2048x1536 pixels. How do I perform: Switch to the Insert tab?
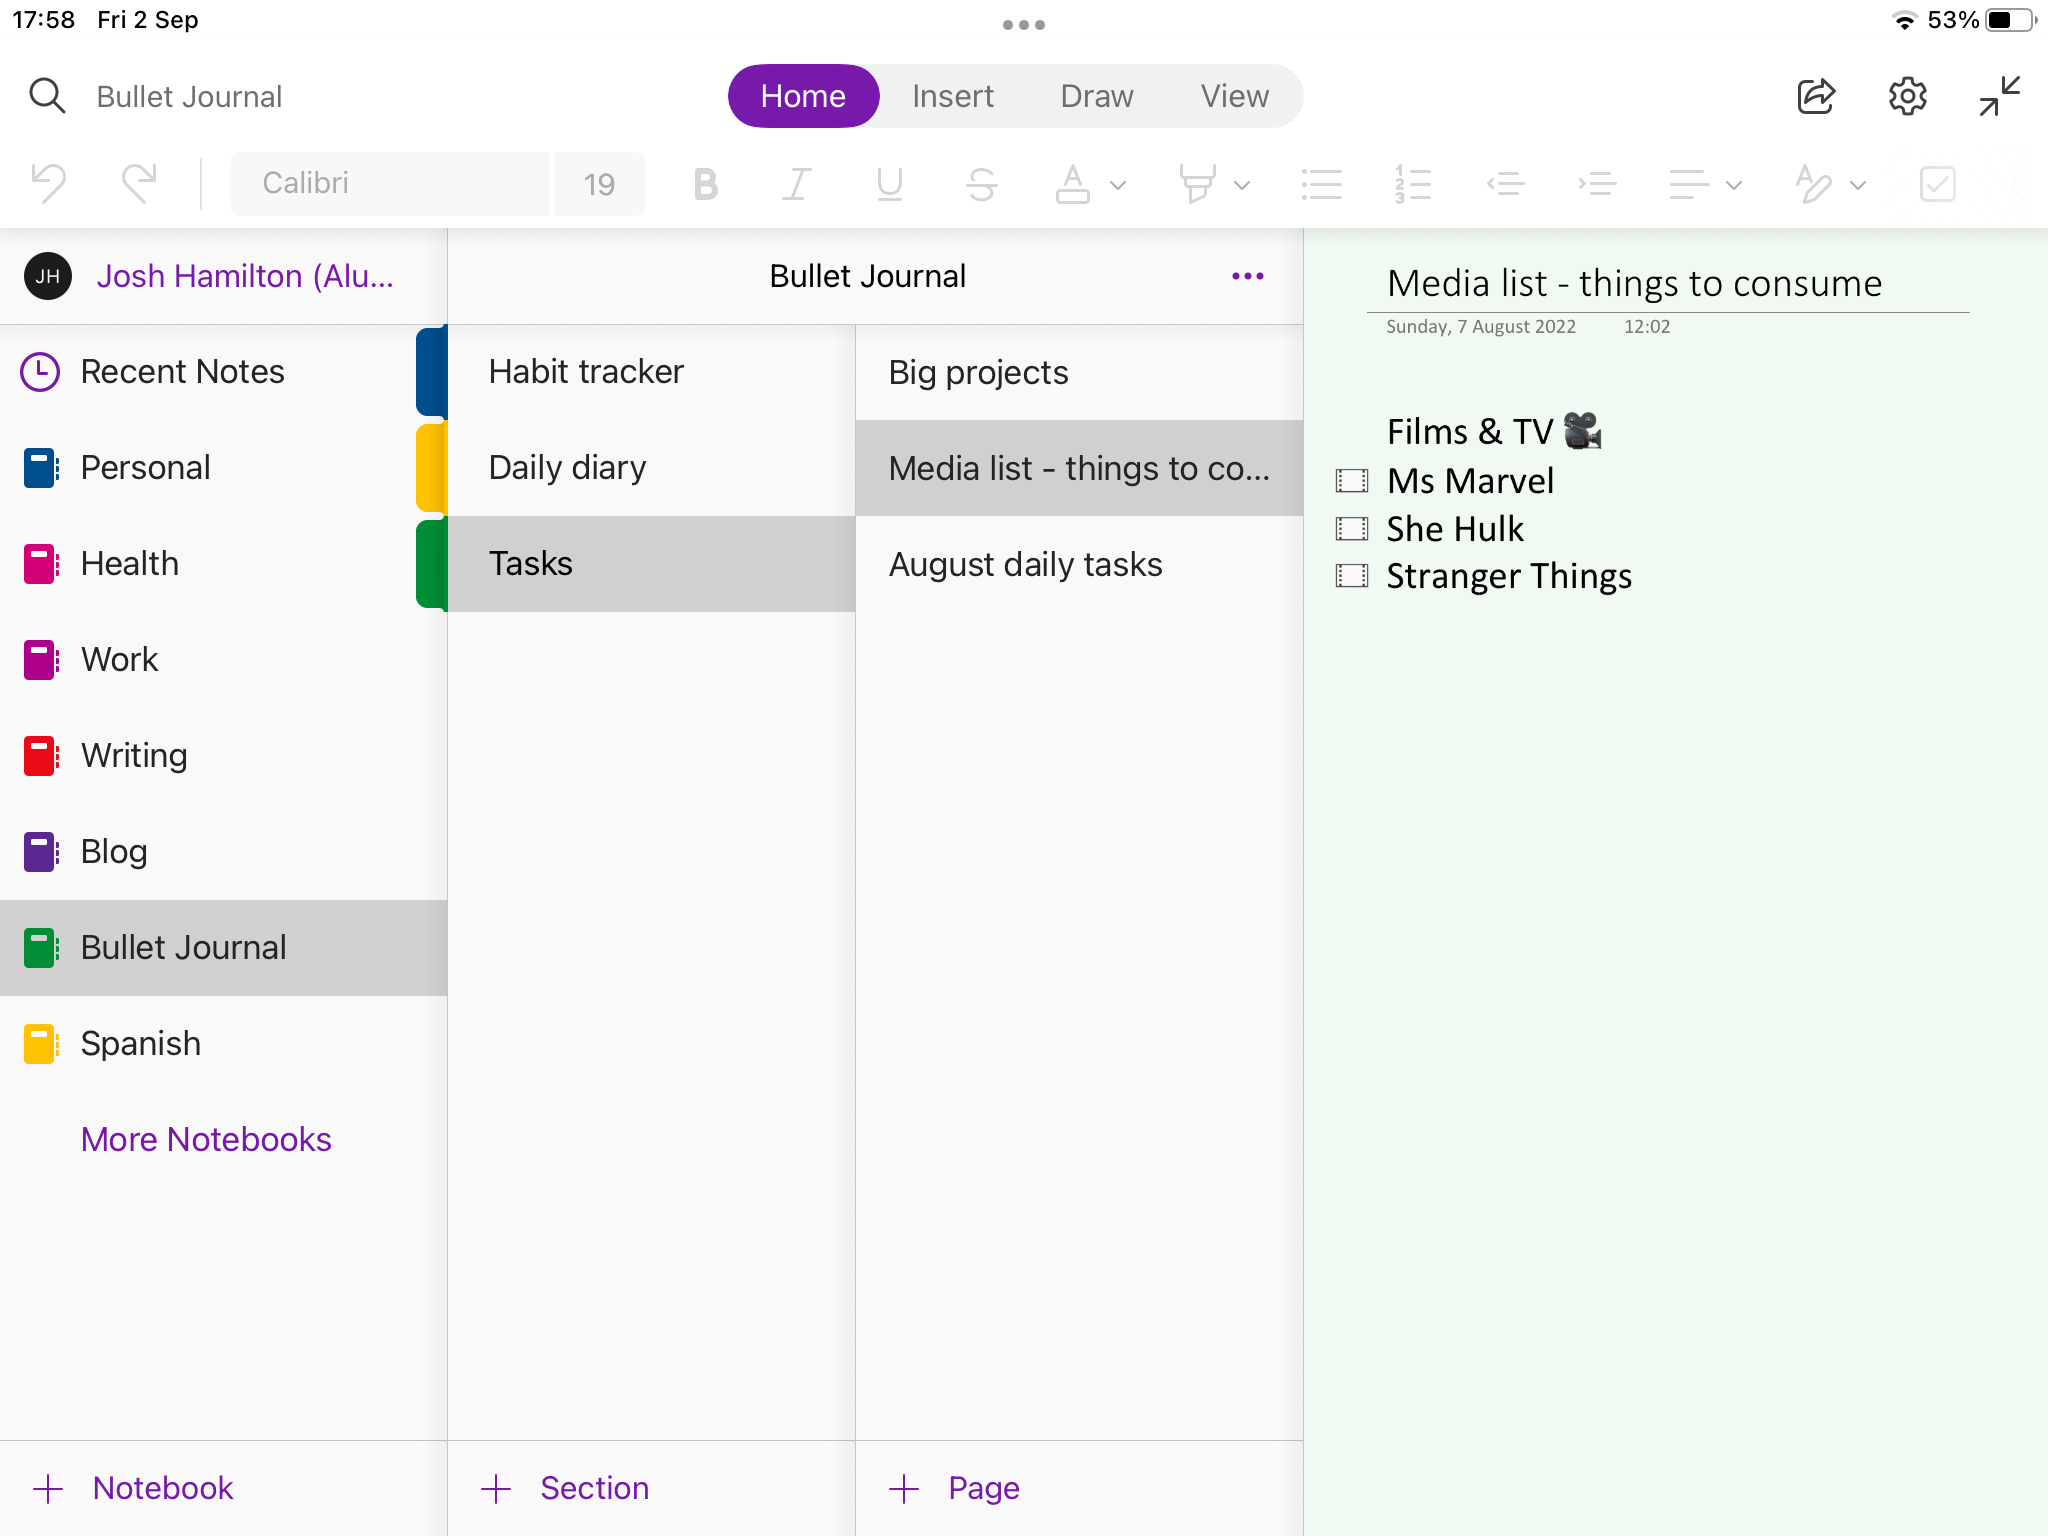click(952, 96)
